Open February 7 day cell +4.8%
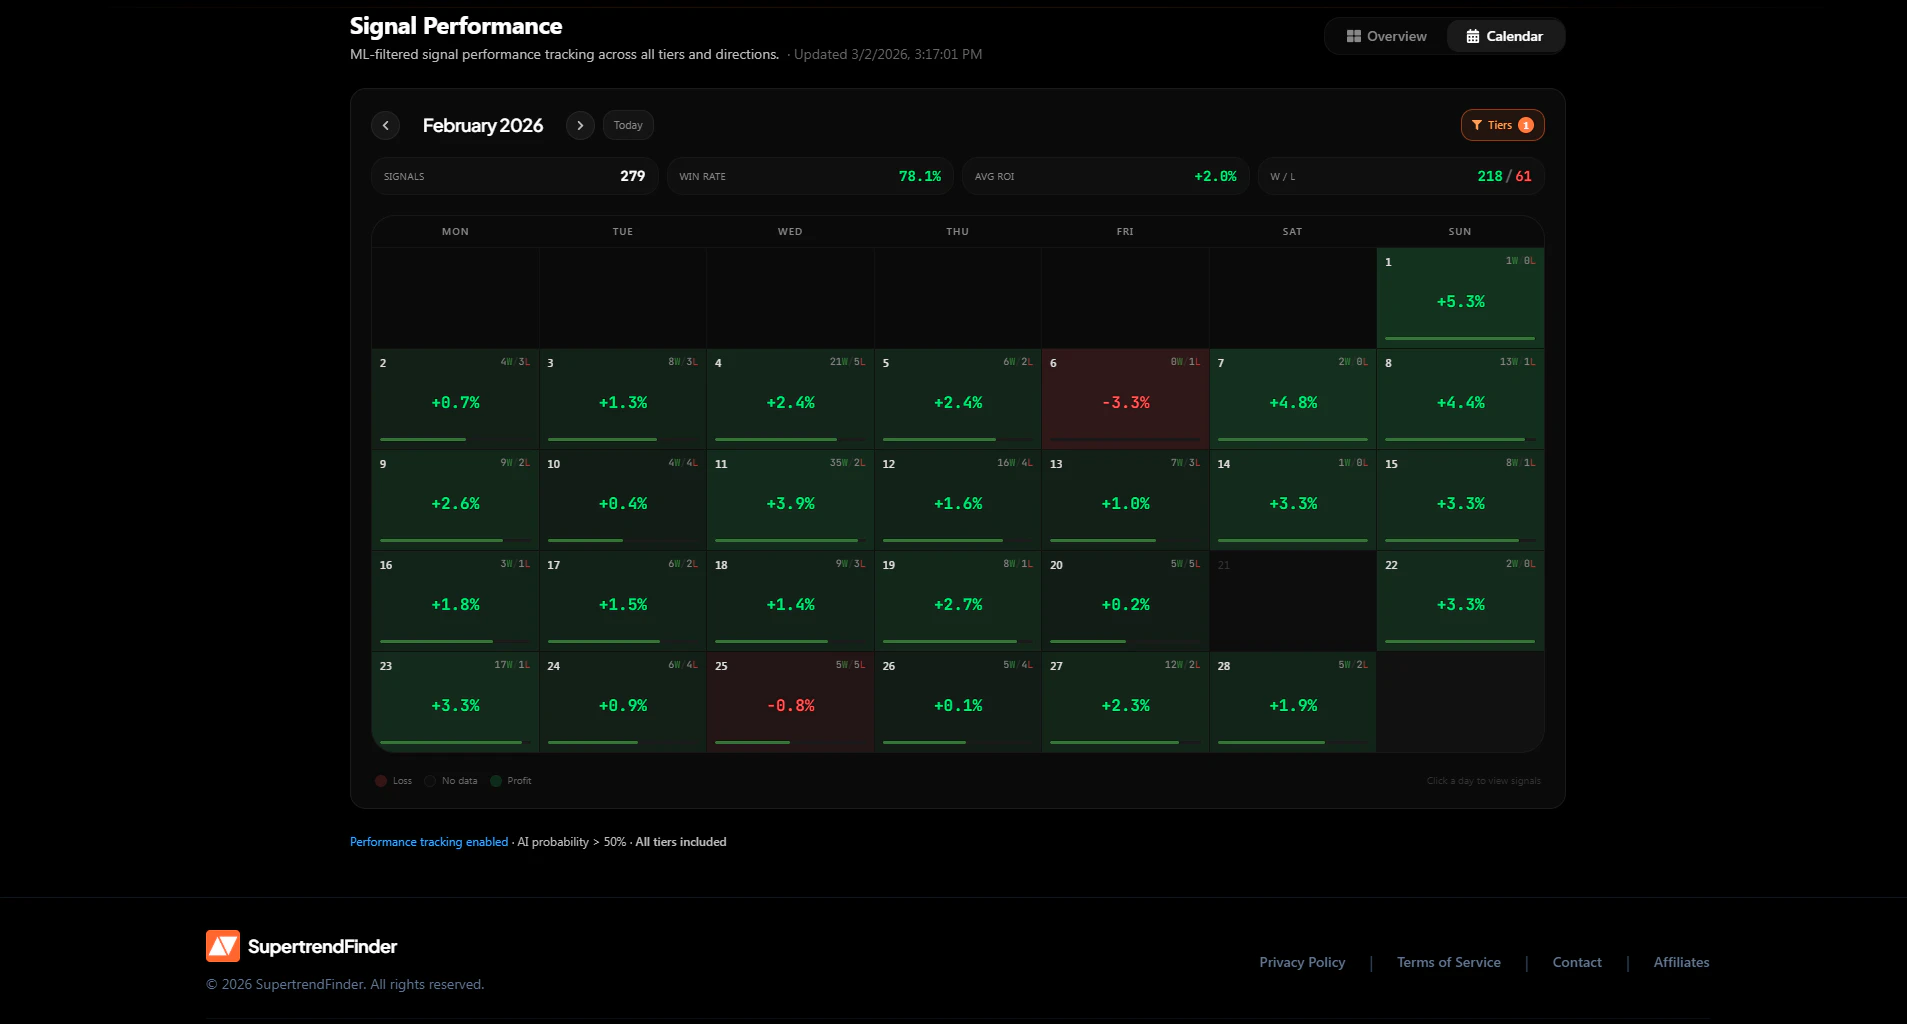 tap(1293, 399)
